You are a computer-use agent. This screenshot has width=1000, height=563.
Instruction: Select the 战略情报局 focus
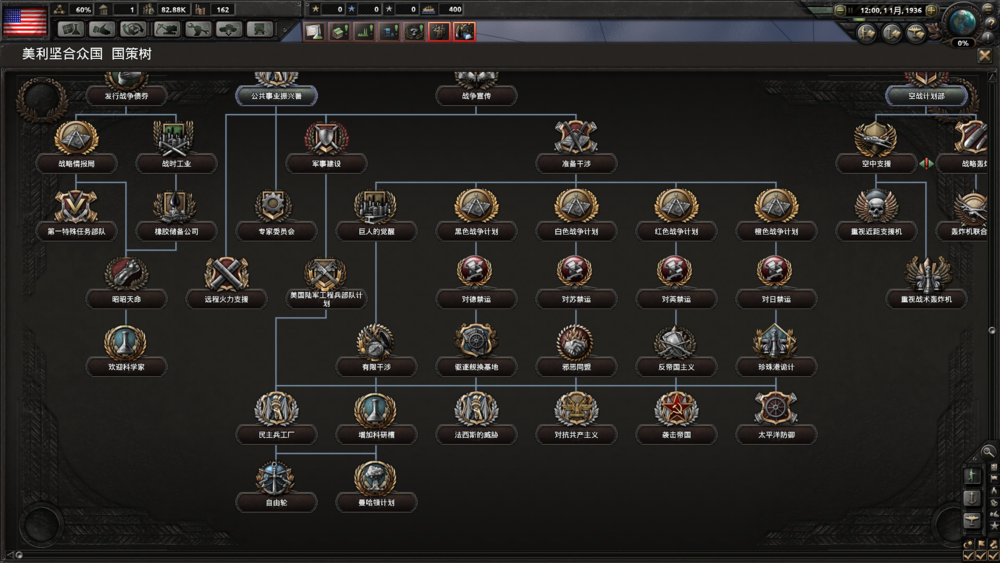76,147
